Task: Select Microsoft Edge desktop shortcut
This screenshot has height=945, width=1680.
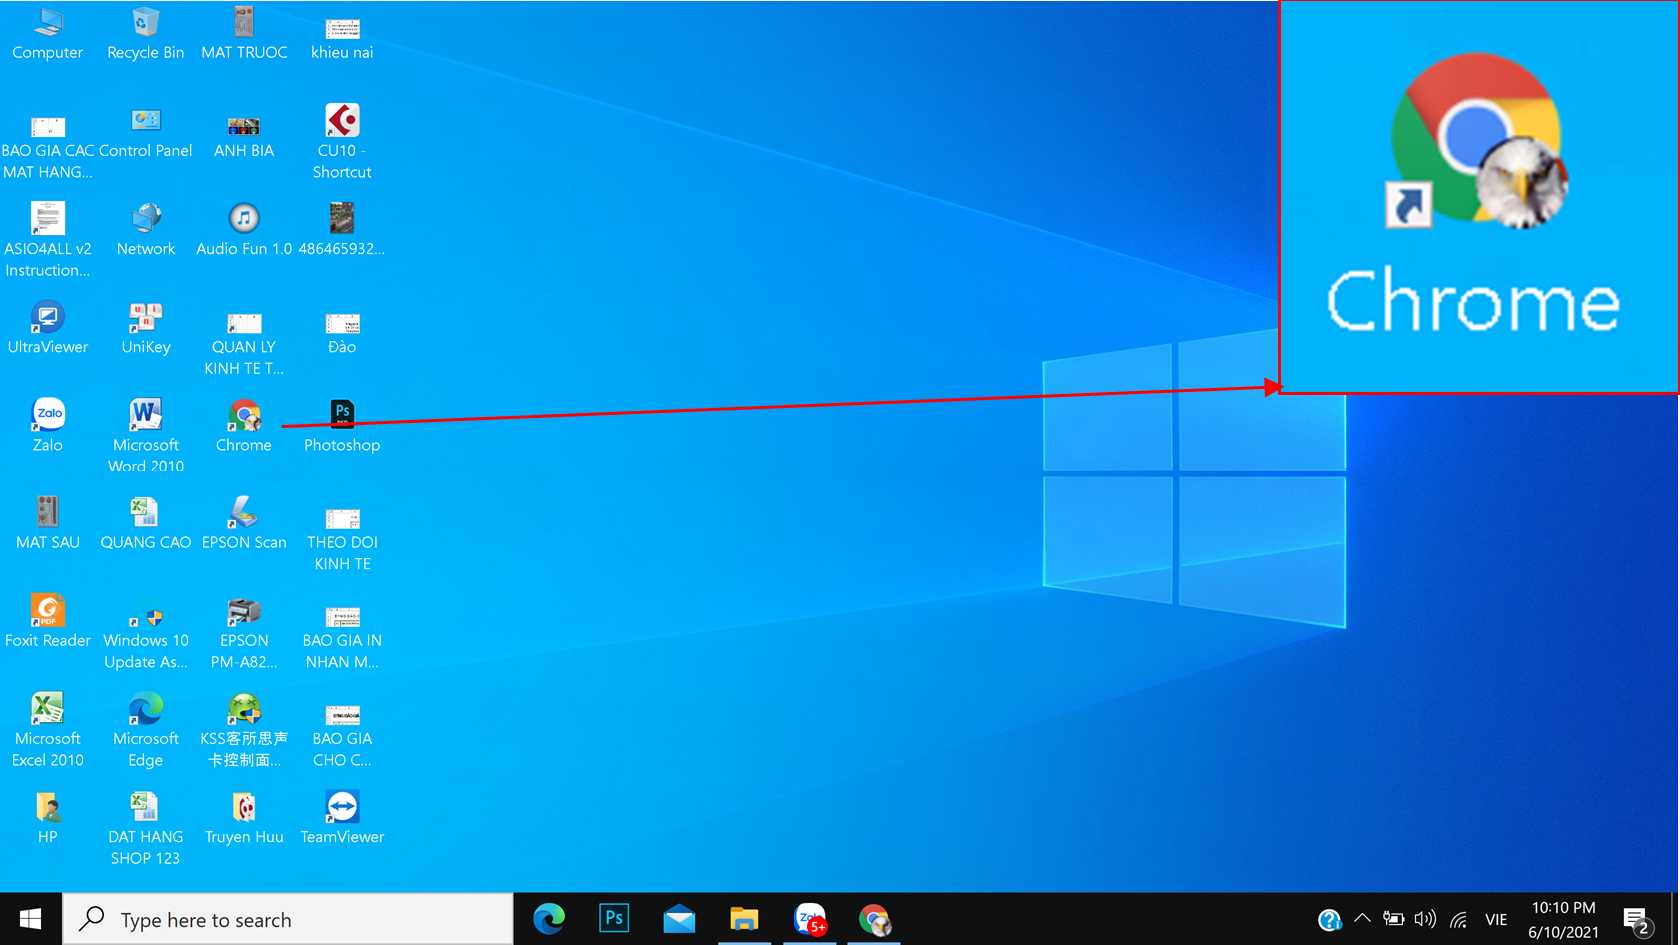Action: 146,730
